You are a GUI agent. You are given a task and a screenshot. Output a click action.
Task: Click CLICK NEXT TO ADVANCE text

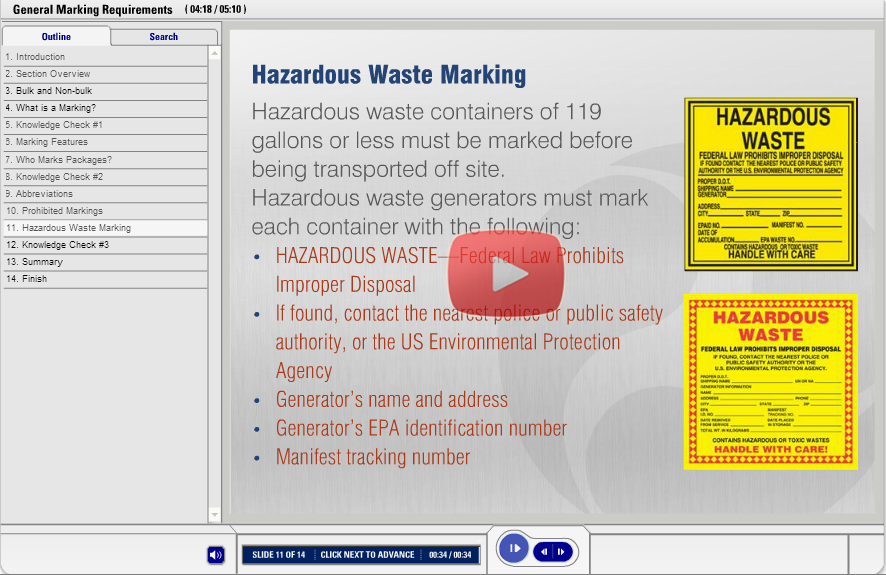367,555
